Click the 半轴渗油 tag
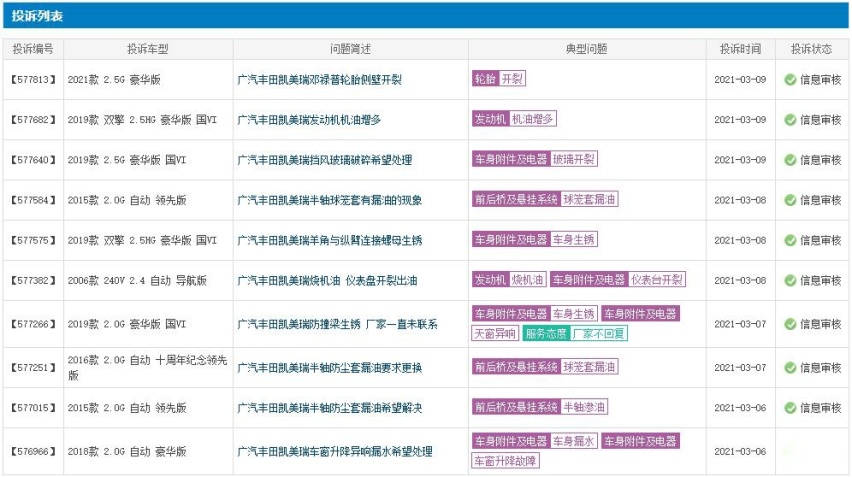This screenshot has width=852, height=477. [x=584, y=407]
